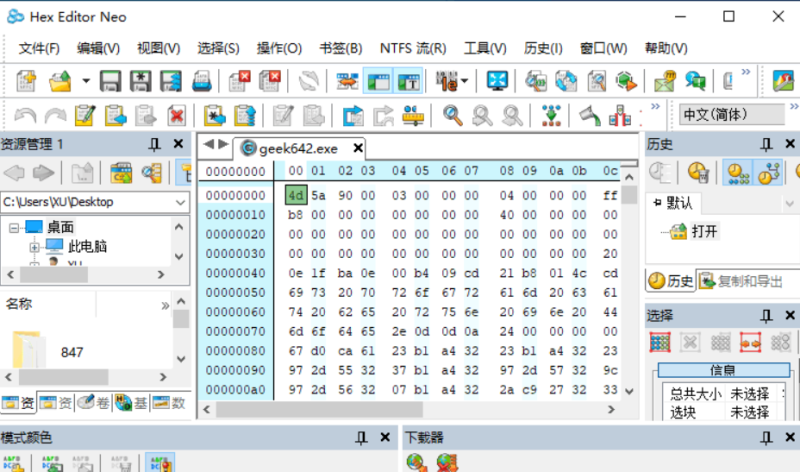
Task: Expand the 此电脑 tree node
Action: (35, 246)
